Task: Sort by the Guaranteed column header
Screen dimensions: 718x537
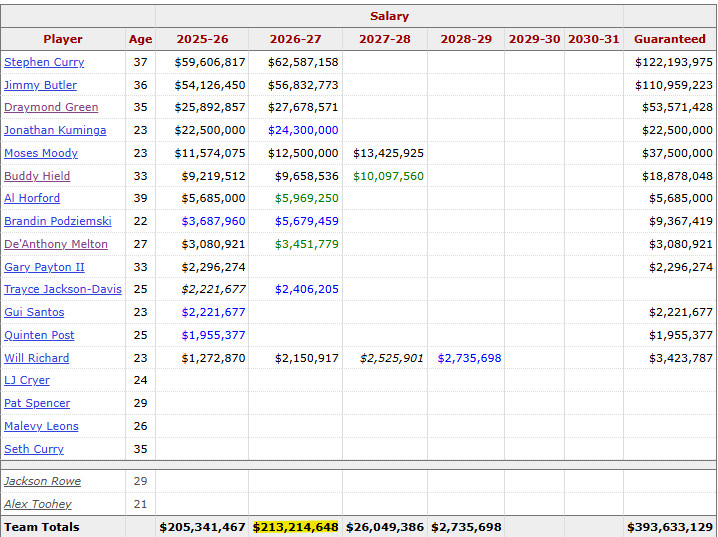Action: [x=669, y=39]
